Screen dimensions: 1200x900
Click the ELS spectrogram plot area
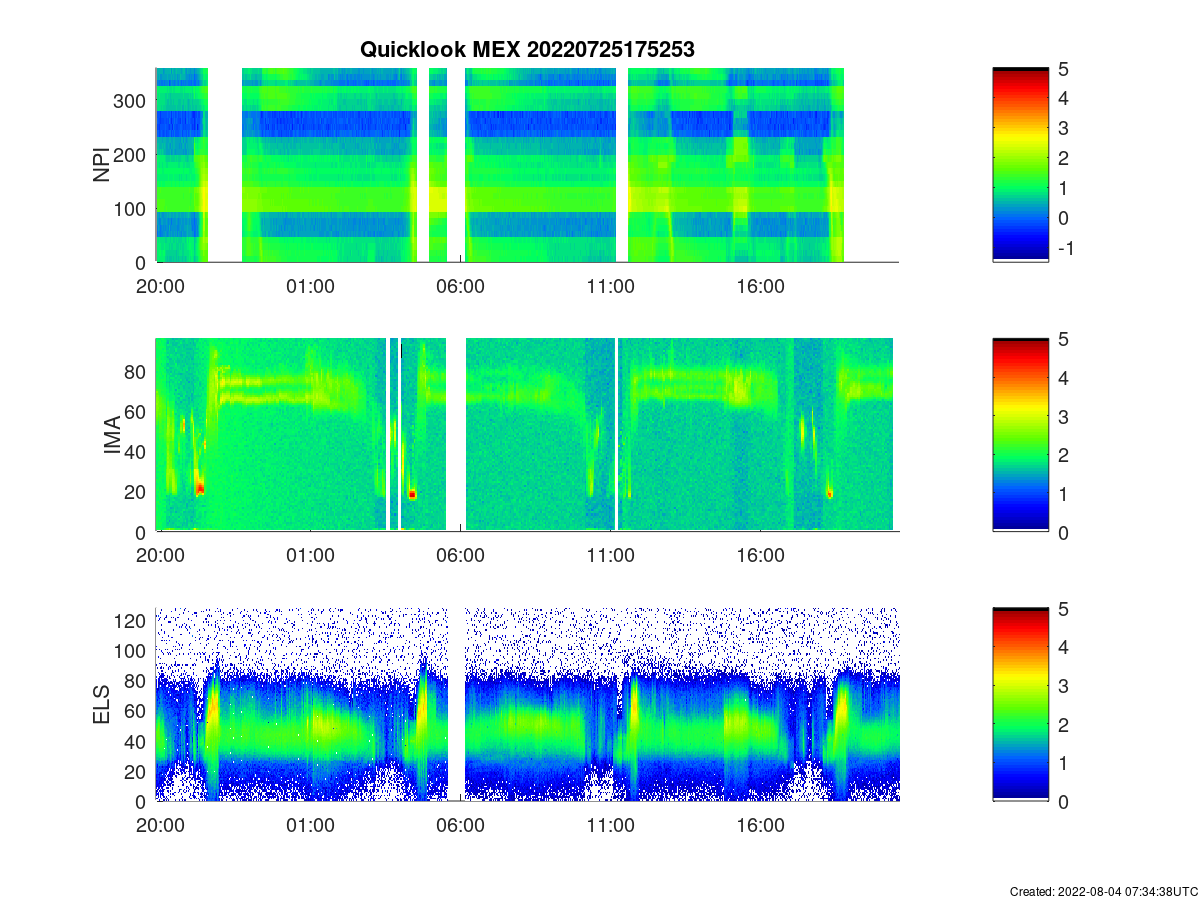527,704
